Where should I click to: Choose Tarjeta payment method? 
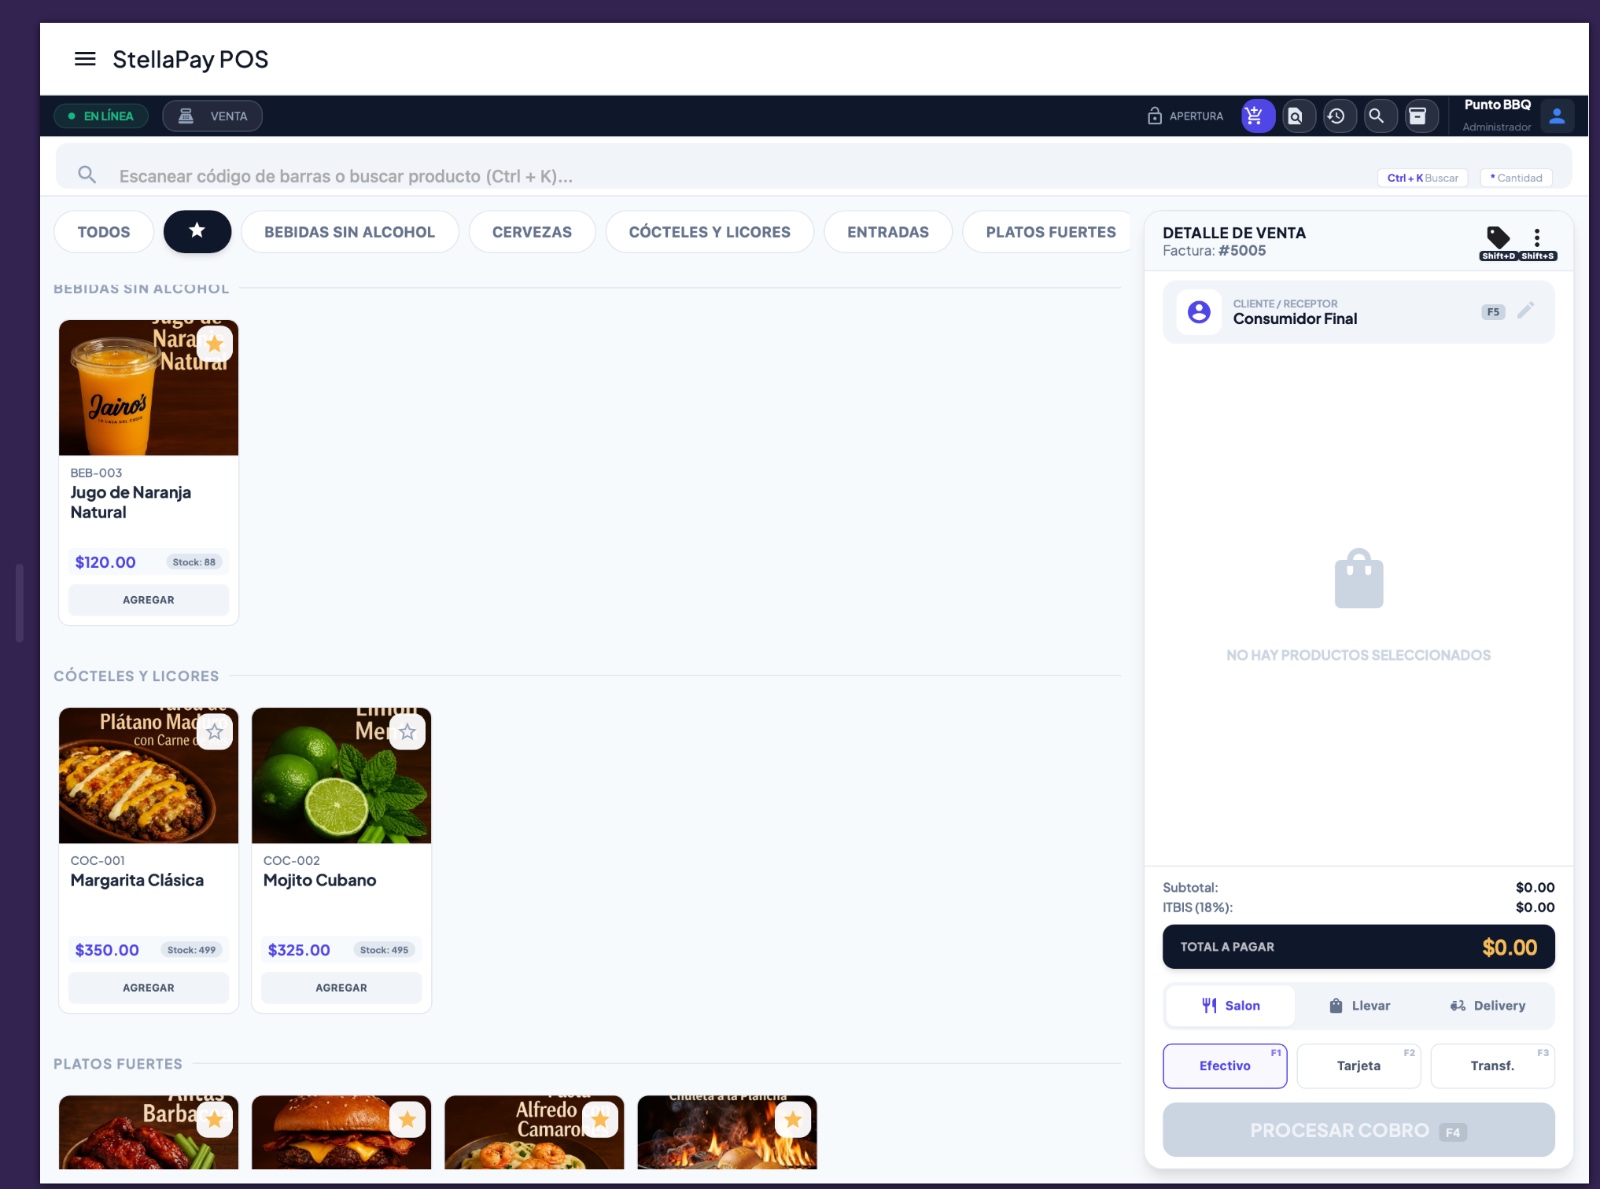(1359, 1066)
